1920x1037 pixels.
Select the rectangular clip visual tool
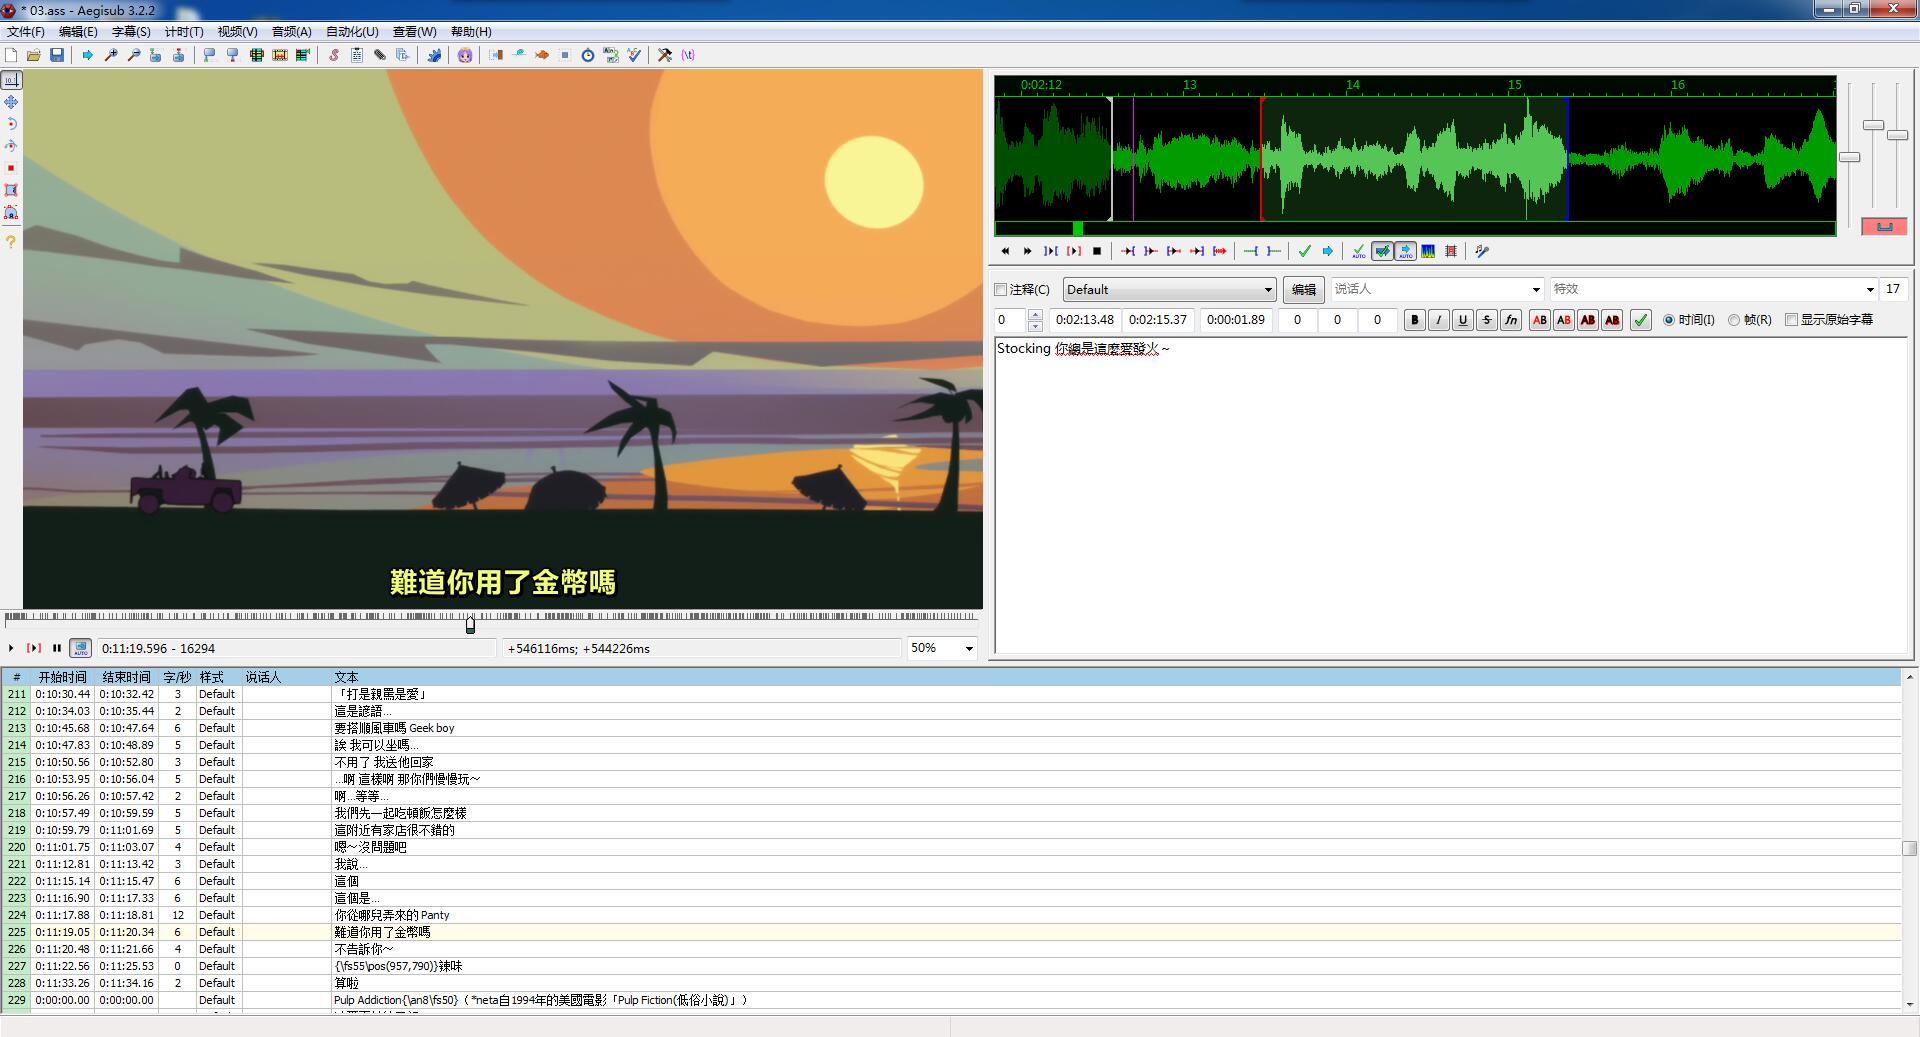pos(11,190)
